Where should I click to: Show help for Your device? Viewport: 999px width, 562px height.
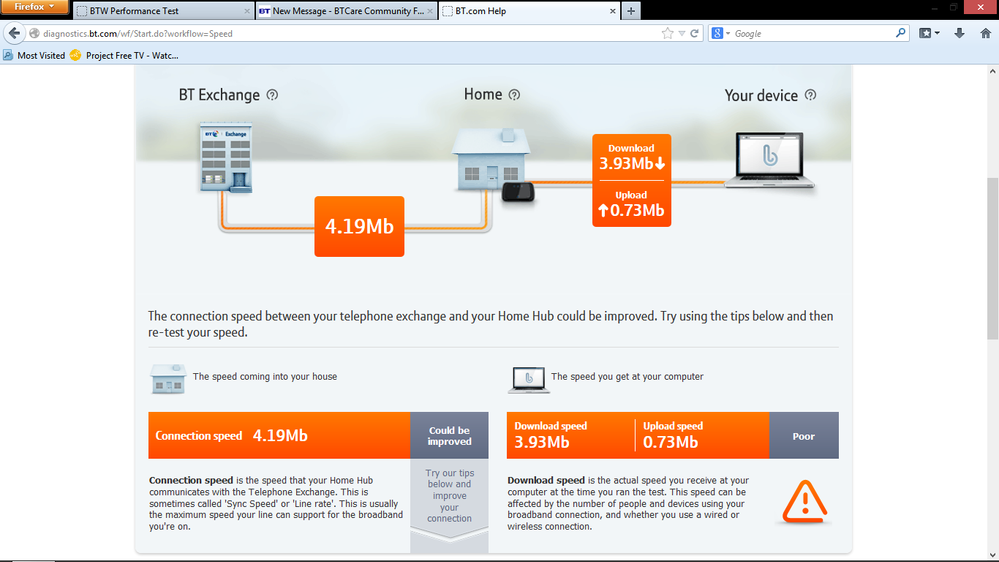point(810,95)
